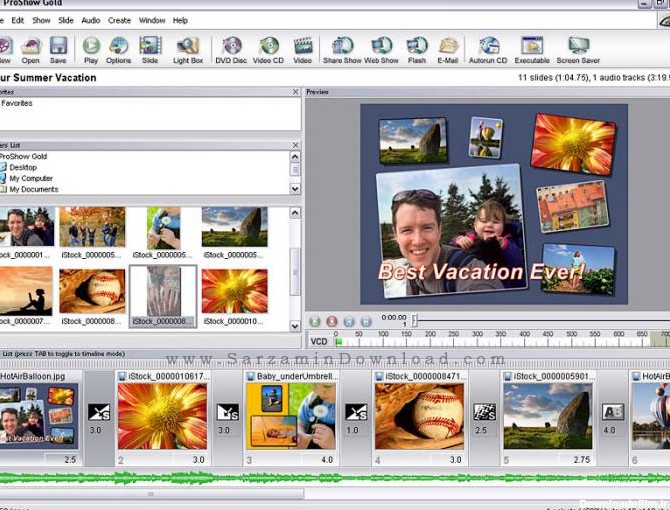The width and height of the screenshot is (670, 510).
Task: Open the Light Box view
Action: click(x=188, y=50)
